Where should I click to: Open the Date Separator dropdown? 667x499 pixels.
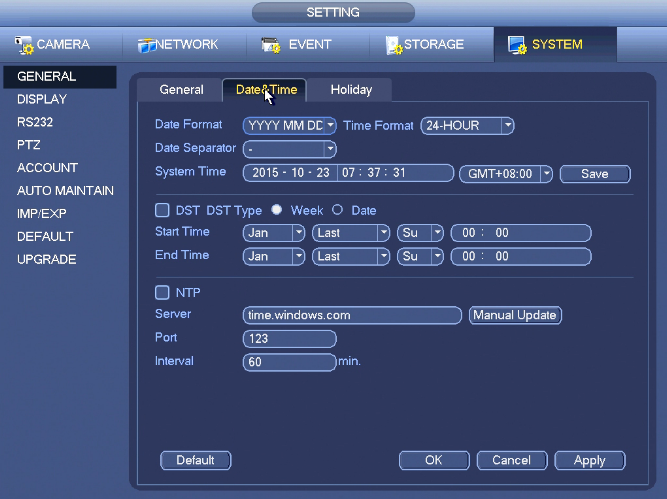pyautogui.click(x=289, y=149)
